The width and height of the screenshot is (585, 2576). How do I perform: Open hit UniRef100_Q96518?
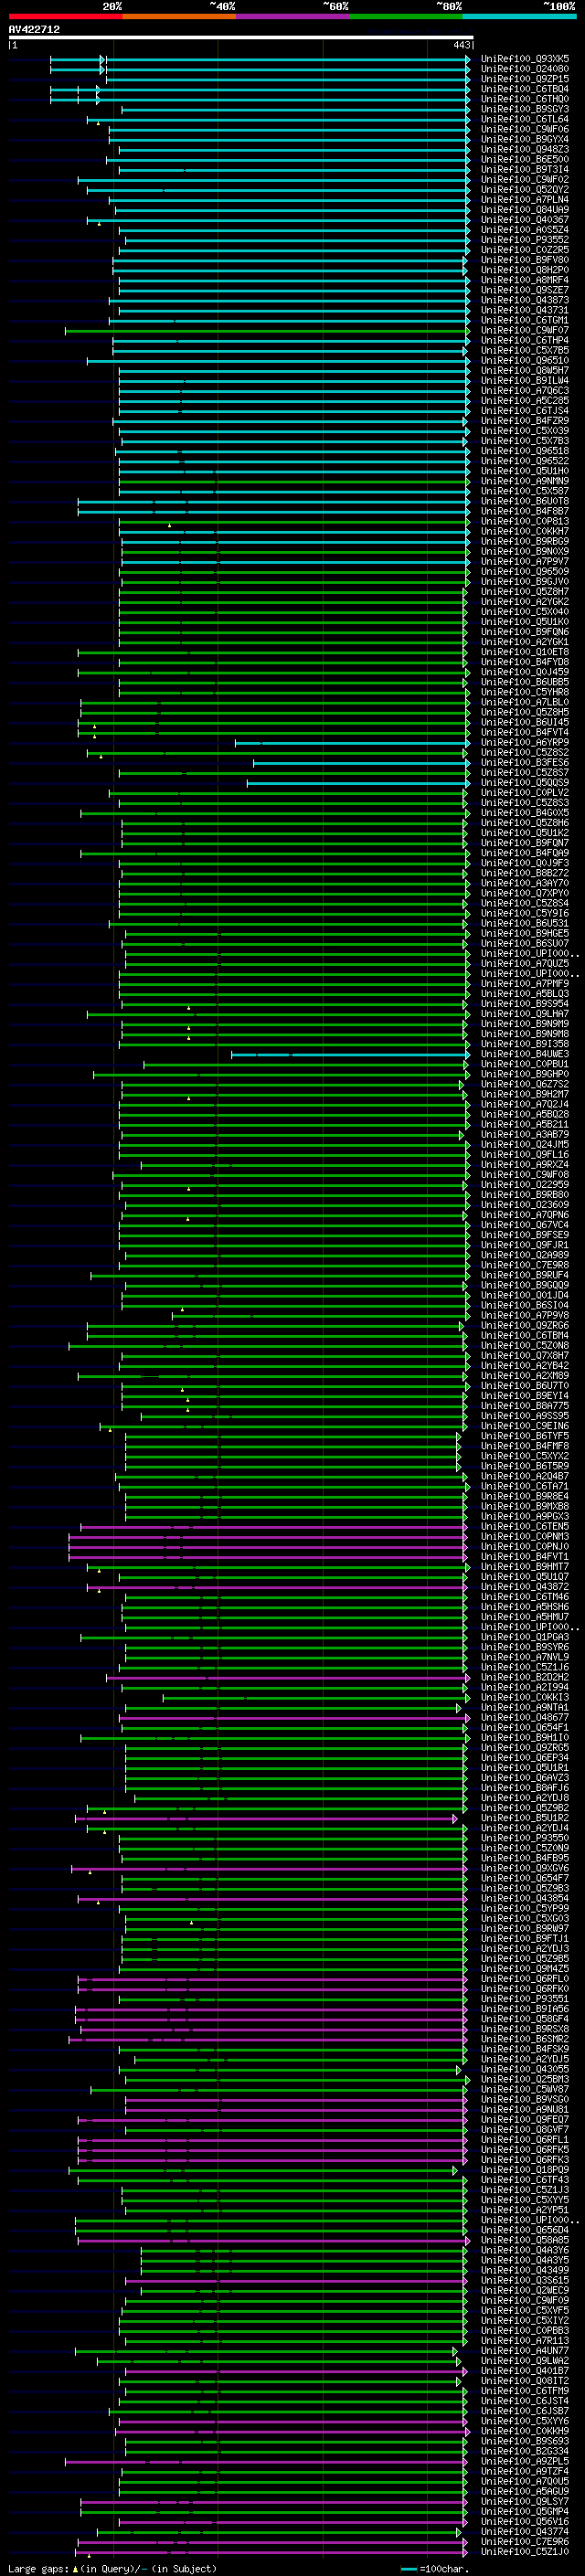tap(525, 451)
